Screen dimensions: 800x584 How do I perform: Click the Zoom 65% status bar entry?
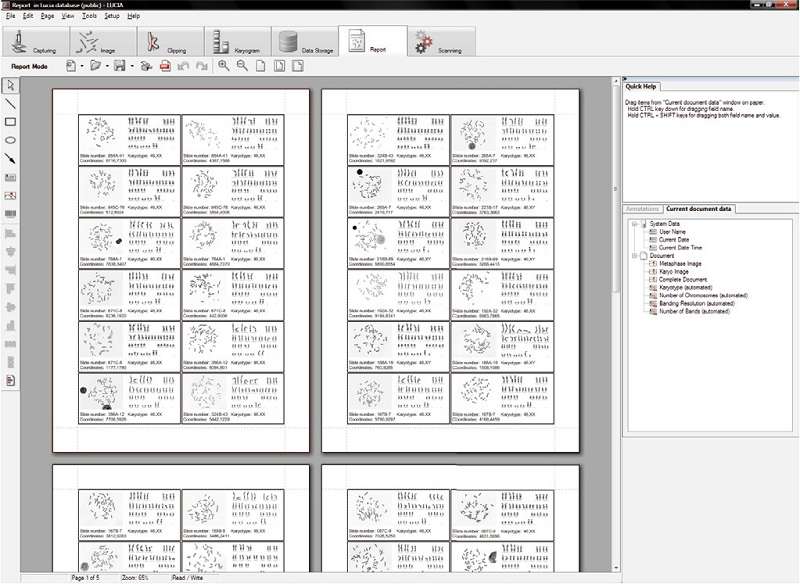pos(135,578)
